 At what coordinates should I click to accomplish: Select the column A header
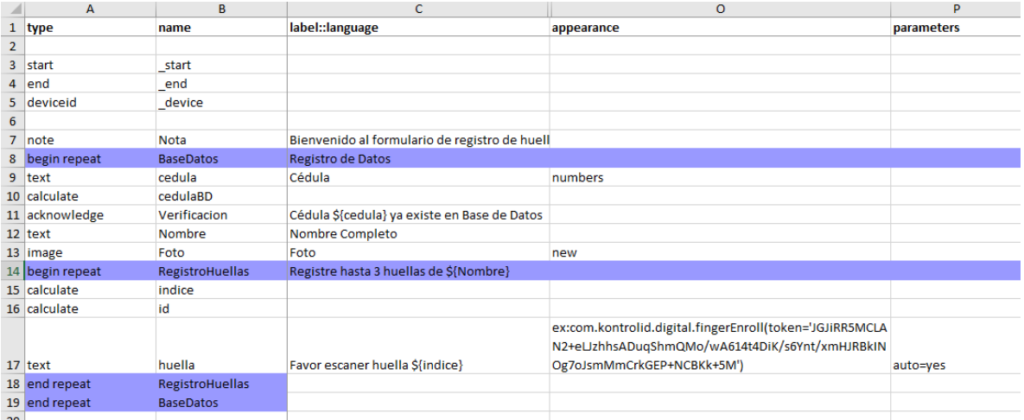tap(90, 9)
